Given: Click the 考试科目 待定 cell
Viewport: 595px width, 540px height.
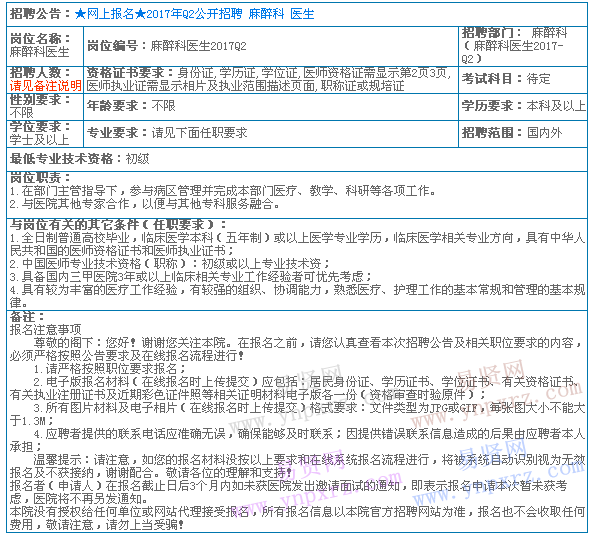Looking at the screenshot, I should pos(523,80).
